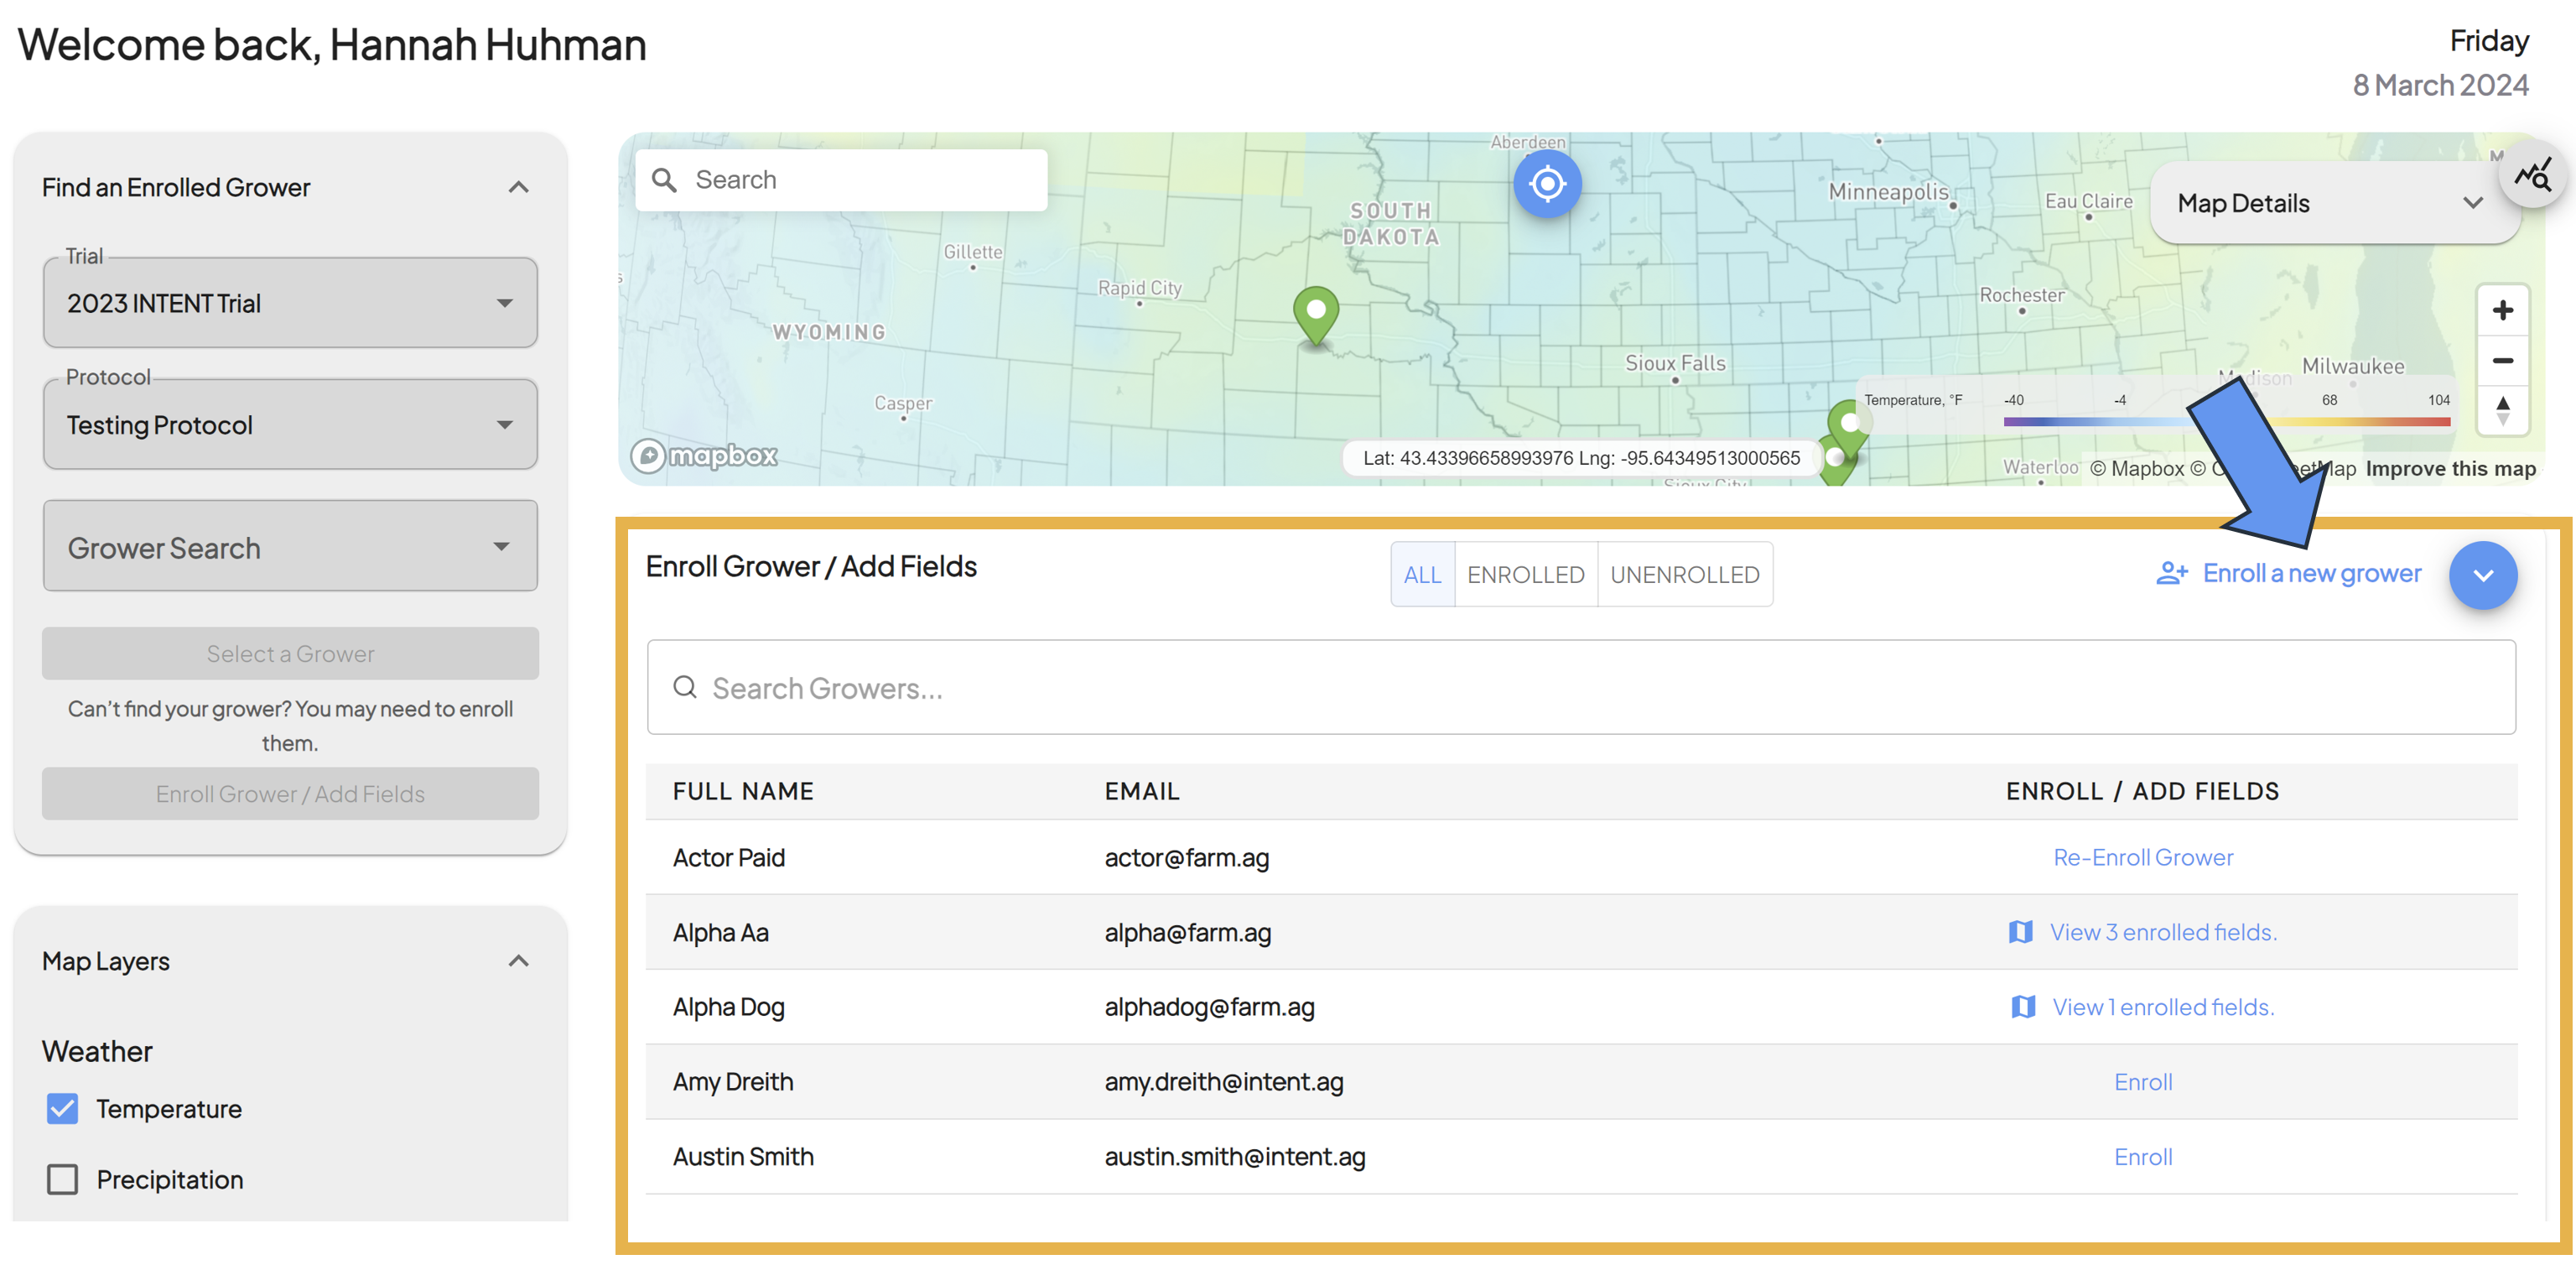Enable the Precipitation weather layer
The image size is (2576, 1265).
point(62,1179)
